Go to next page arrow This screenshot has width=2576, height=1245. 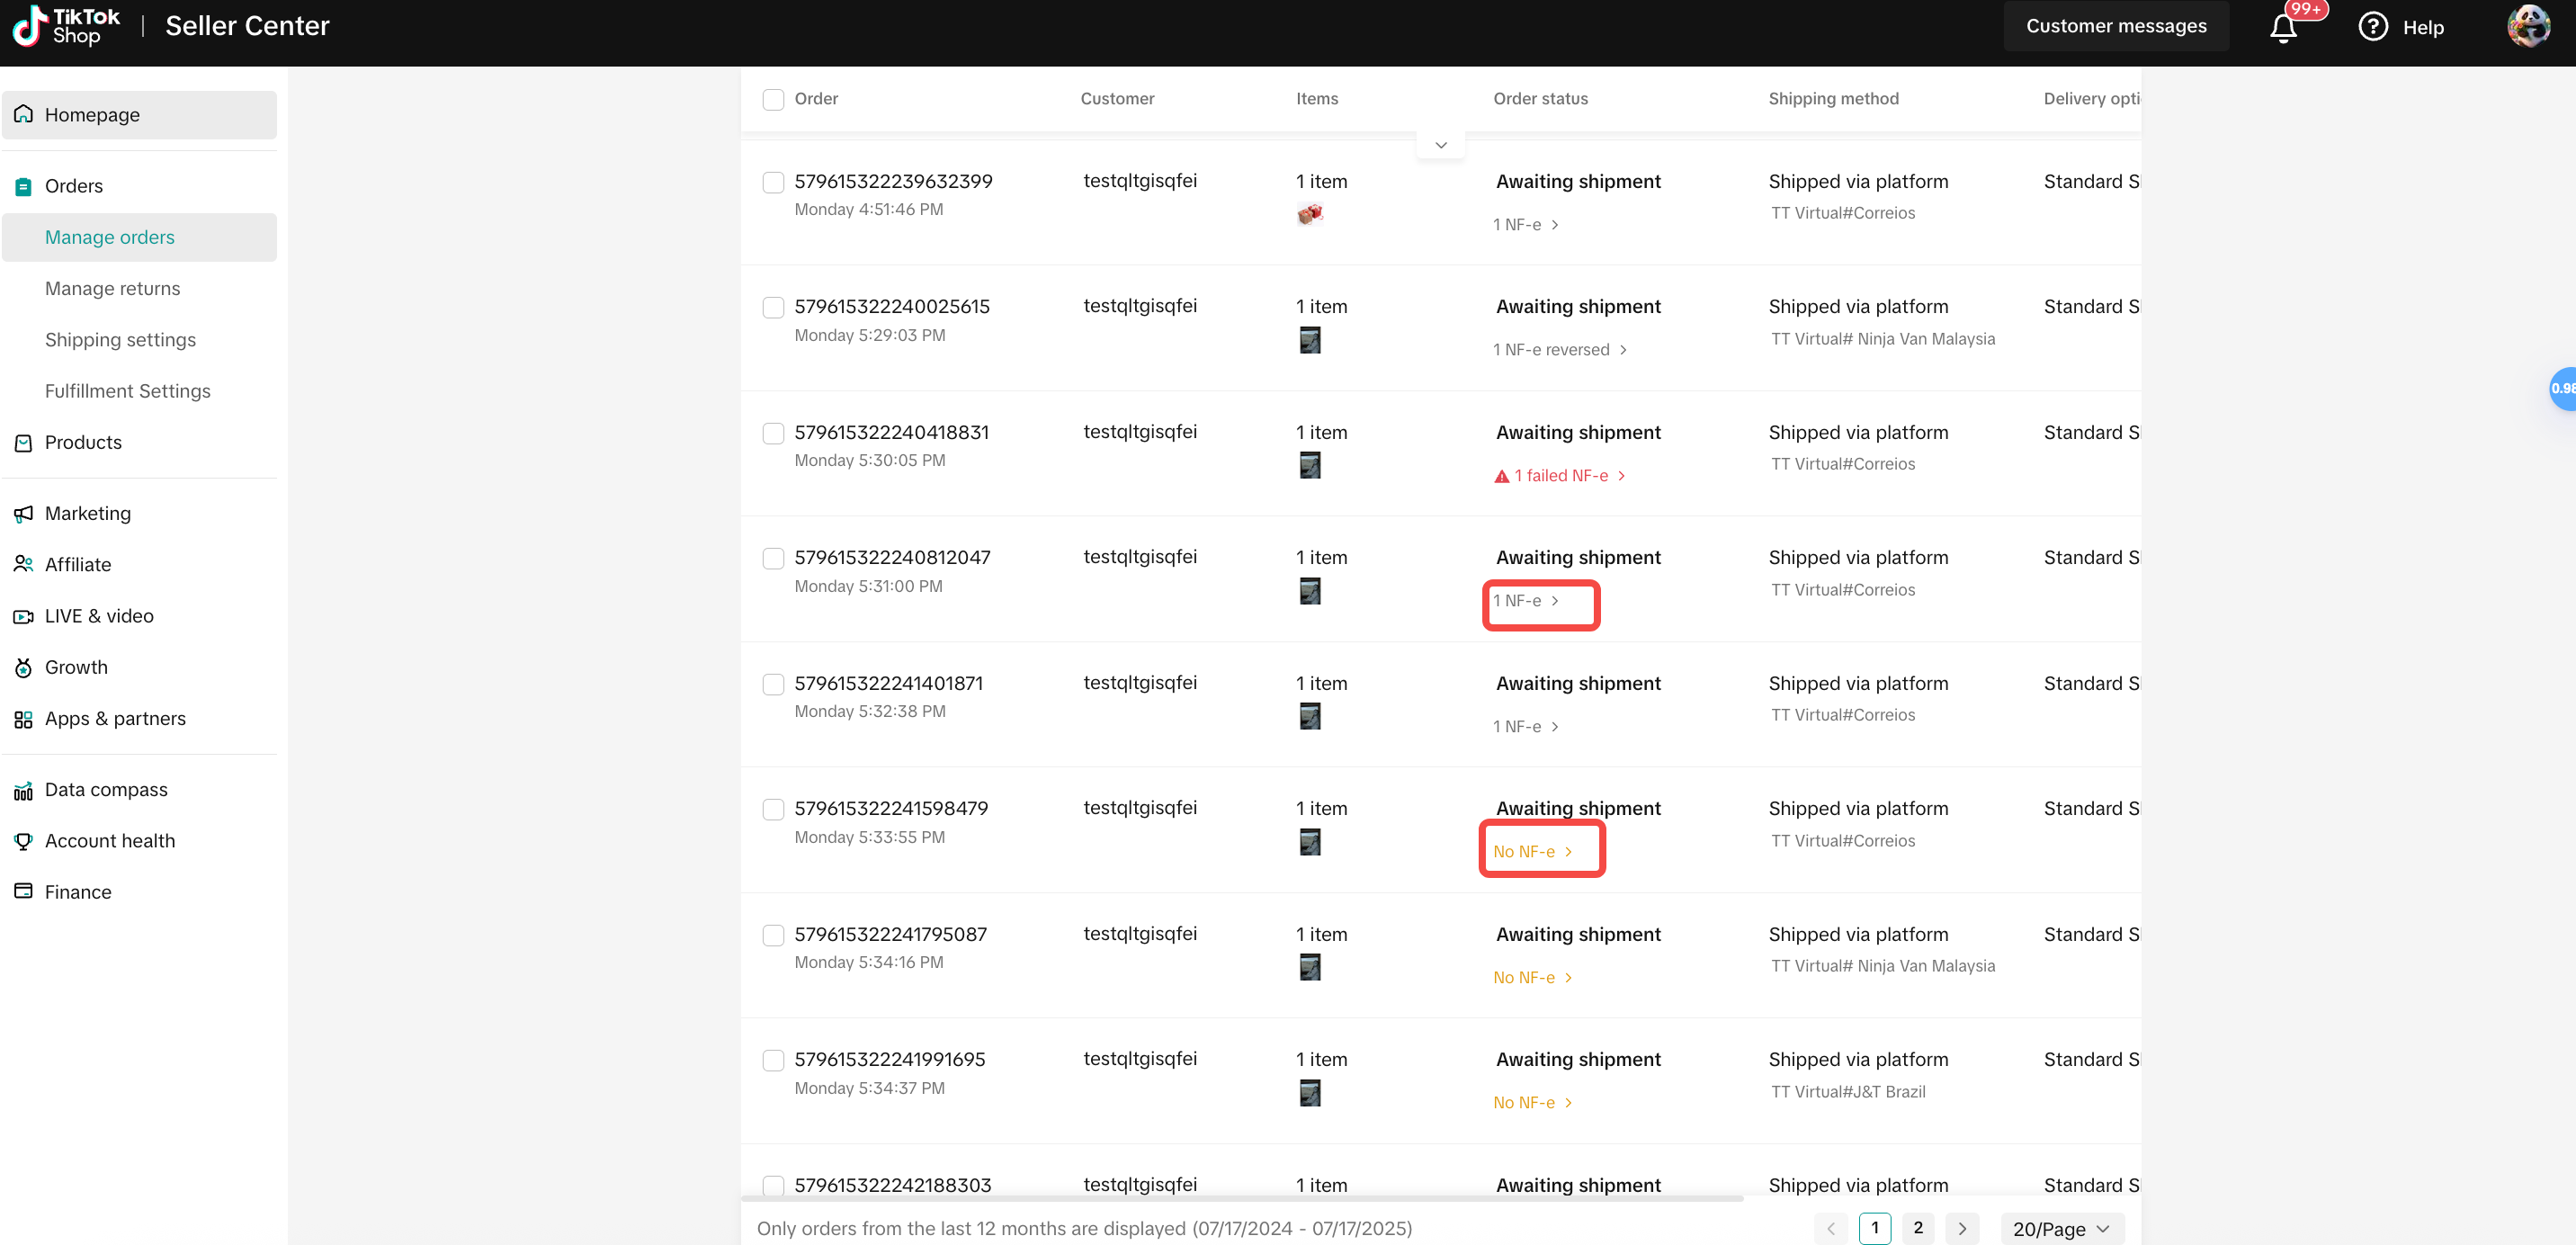pyautogui.click(x=1962, y=1228)
